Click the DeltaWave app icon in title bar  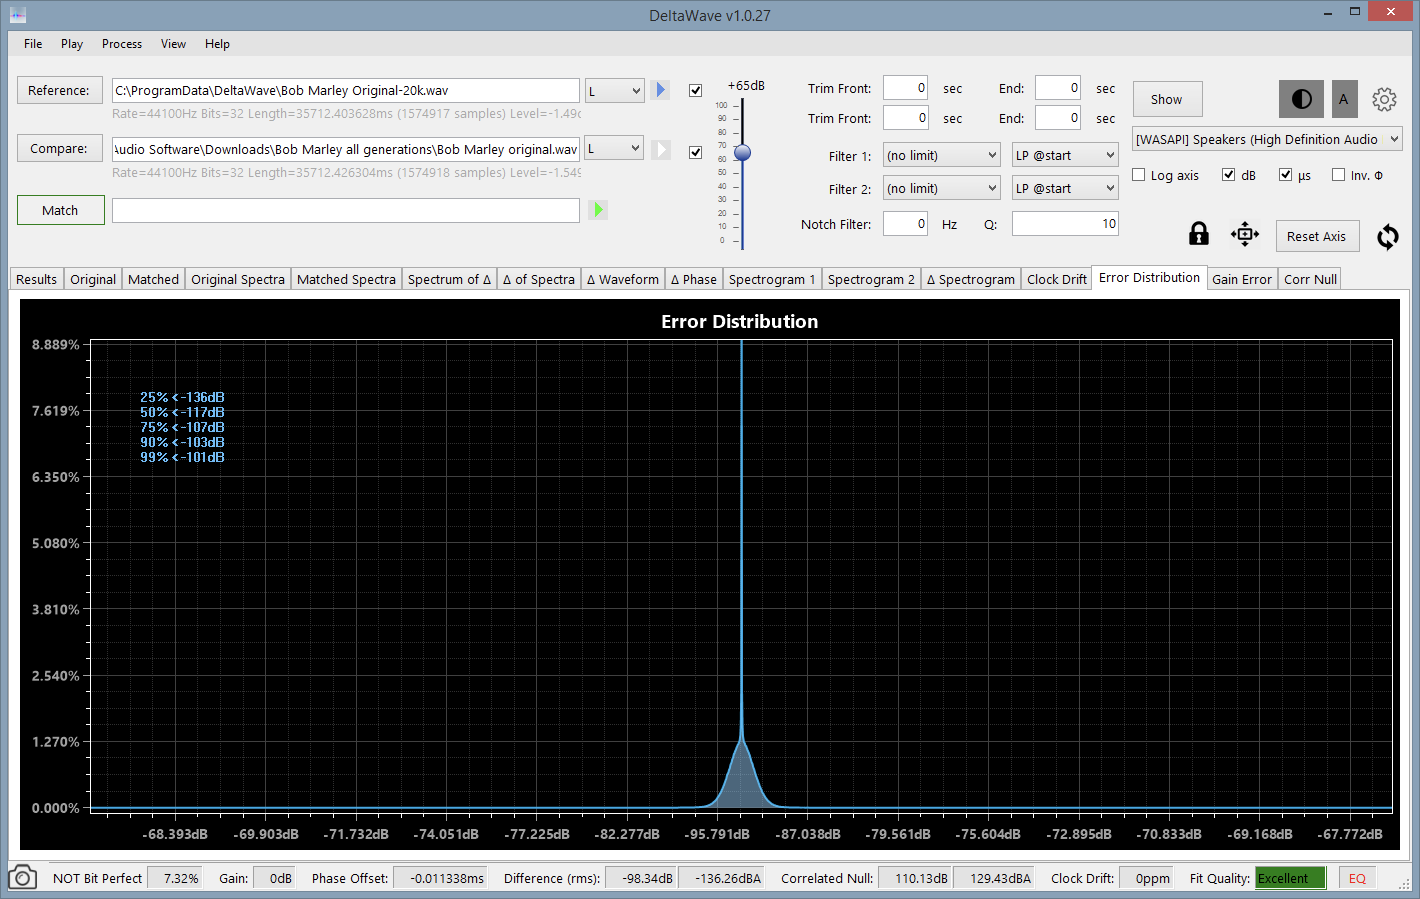pyautogui.click(x=17, y=15)
